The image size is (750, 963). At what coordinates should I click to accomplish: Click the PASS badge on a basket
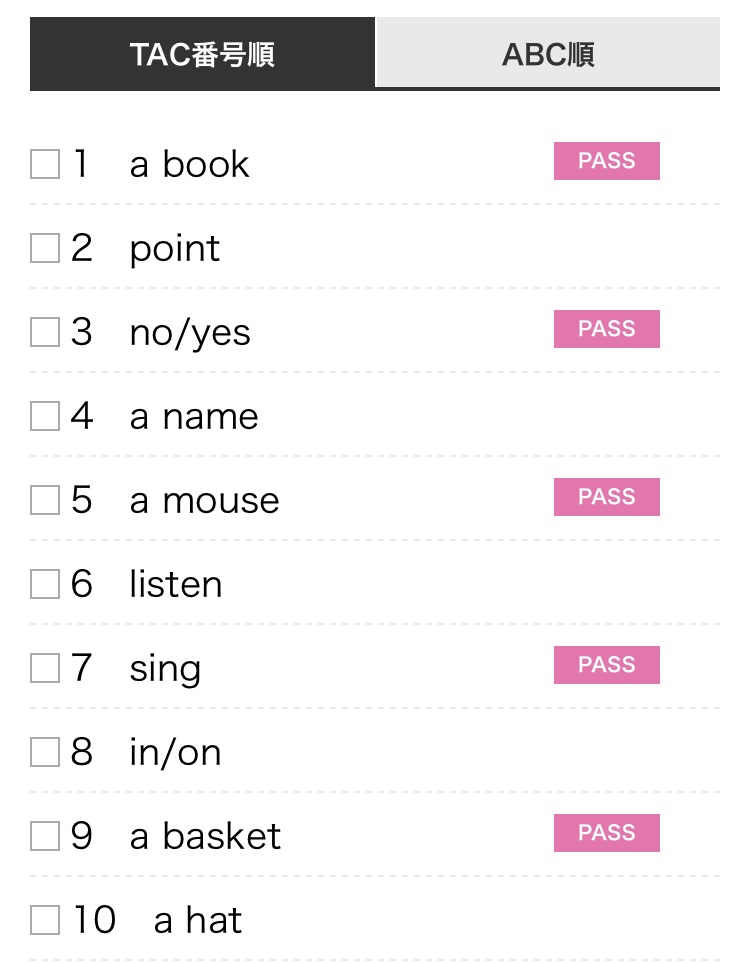[x=607, y=833]
